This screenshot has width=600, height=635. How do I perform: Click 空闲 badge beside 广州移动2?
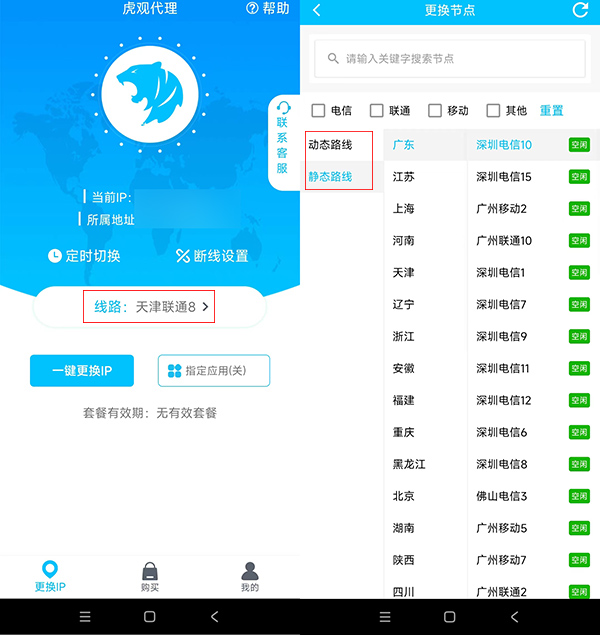point(579,209)
